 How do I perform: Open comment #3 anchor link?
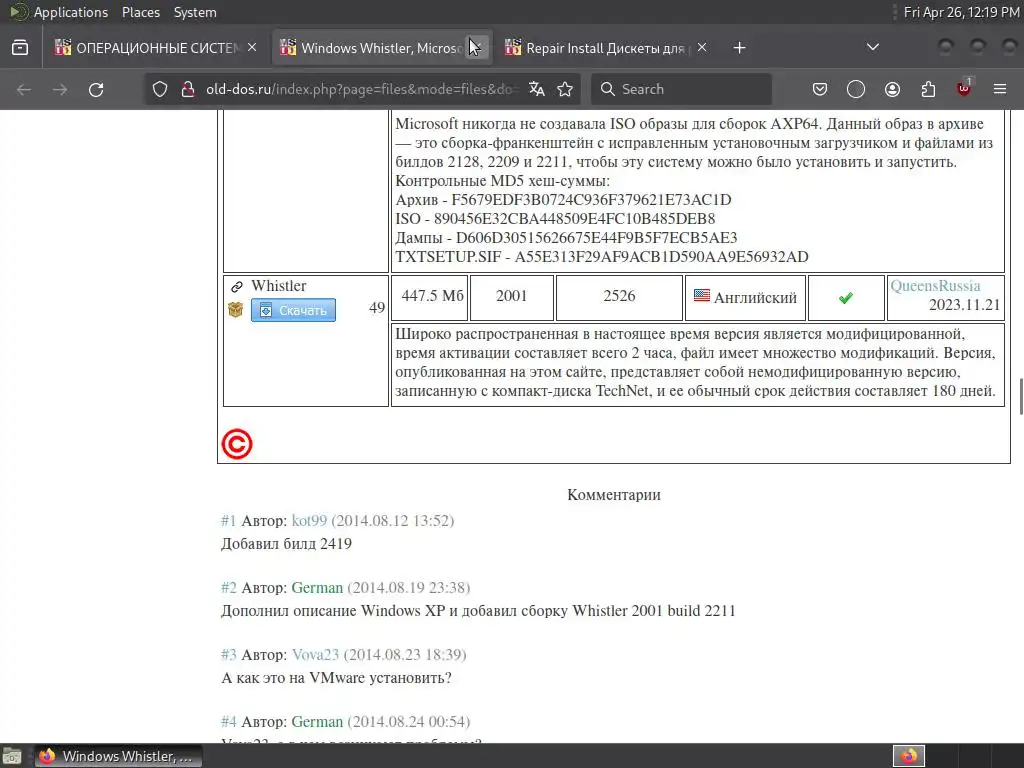229,654
